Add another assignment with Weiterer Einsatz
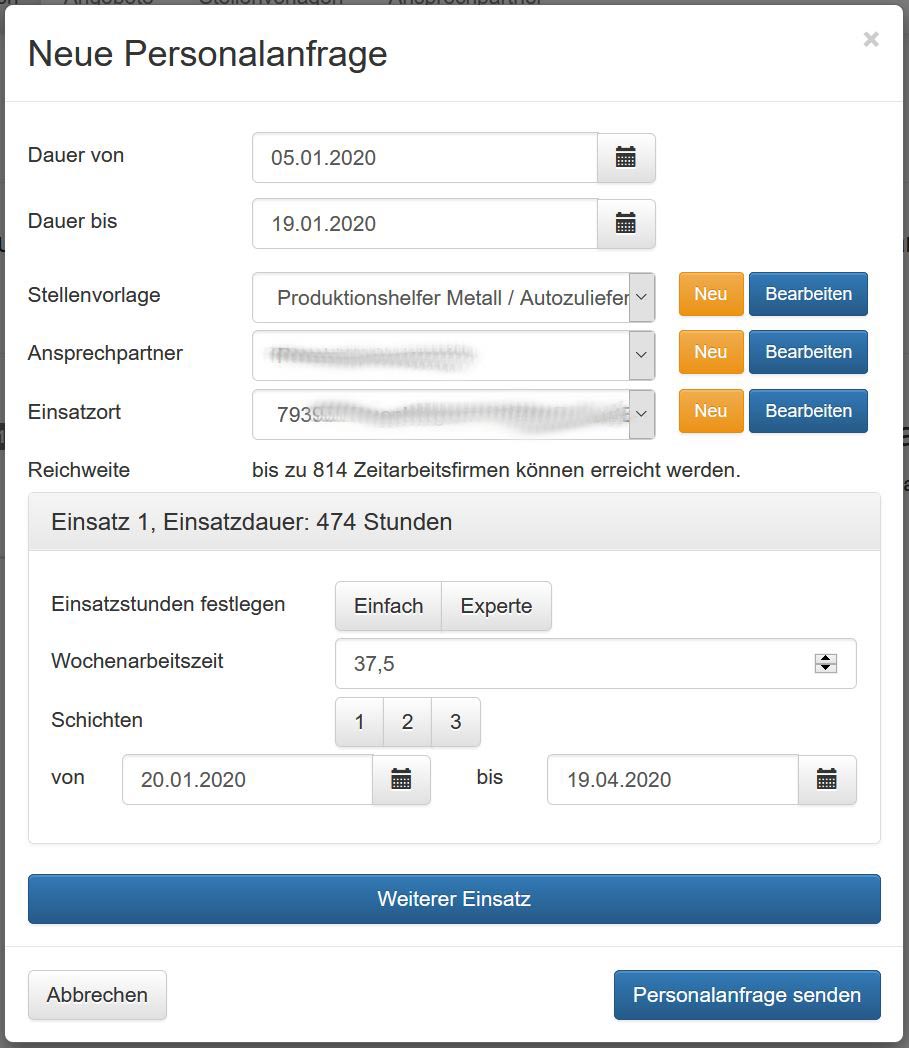This screenshot has height=1048, width=909. pyautogui.click(x=454, y=899)
